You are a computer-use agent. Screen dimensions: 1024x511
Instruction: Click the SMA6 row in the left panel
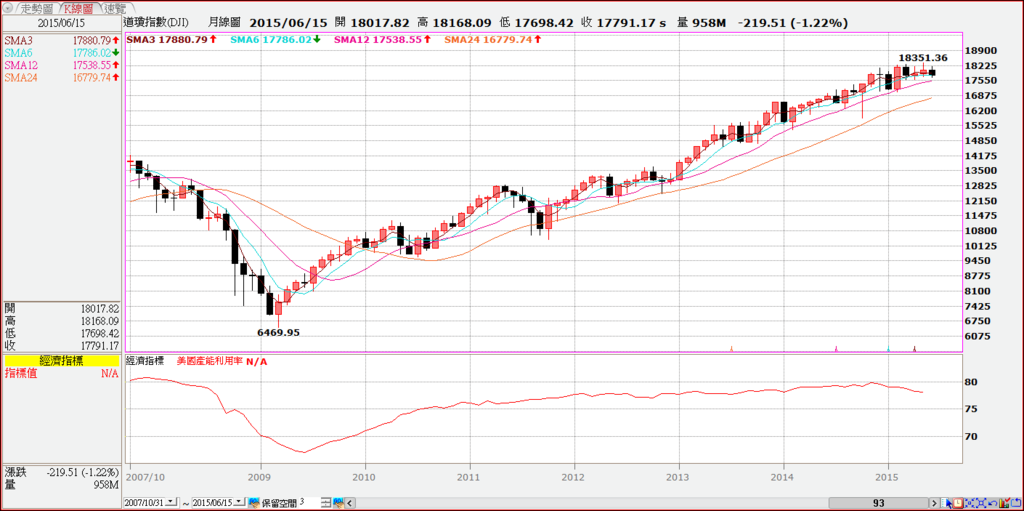click(x=62, y=52)
